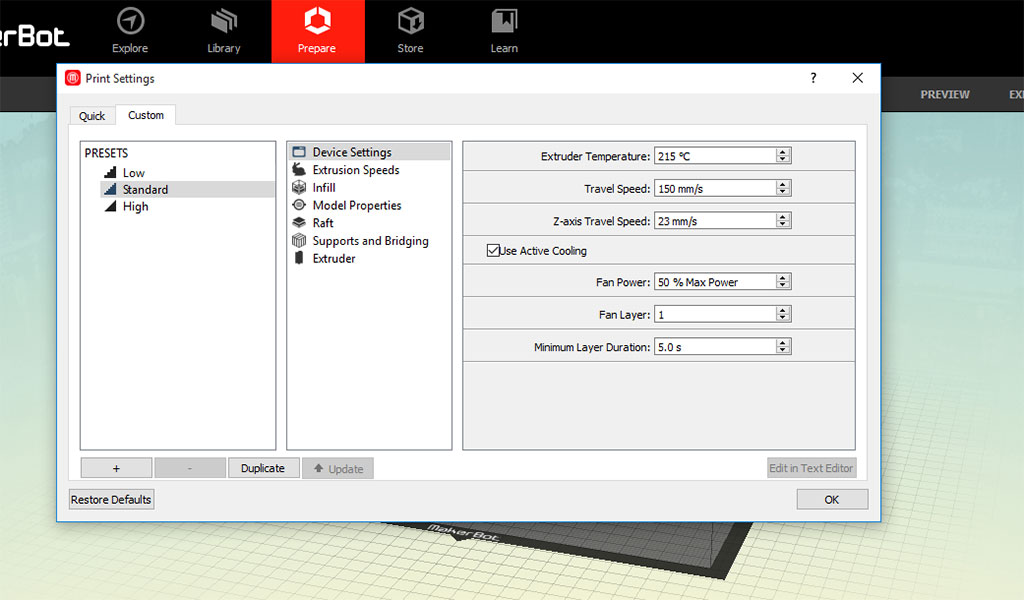This screenshot has height=600, width=1024.
Task: Switch to the Custom tab
Action: 146,115
